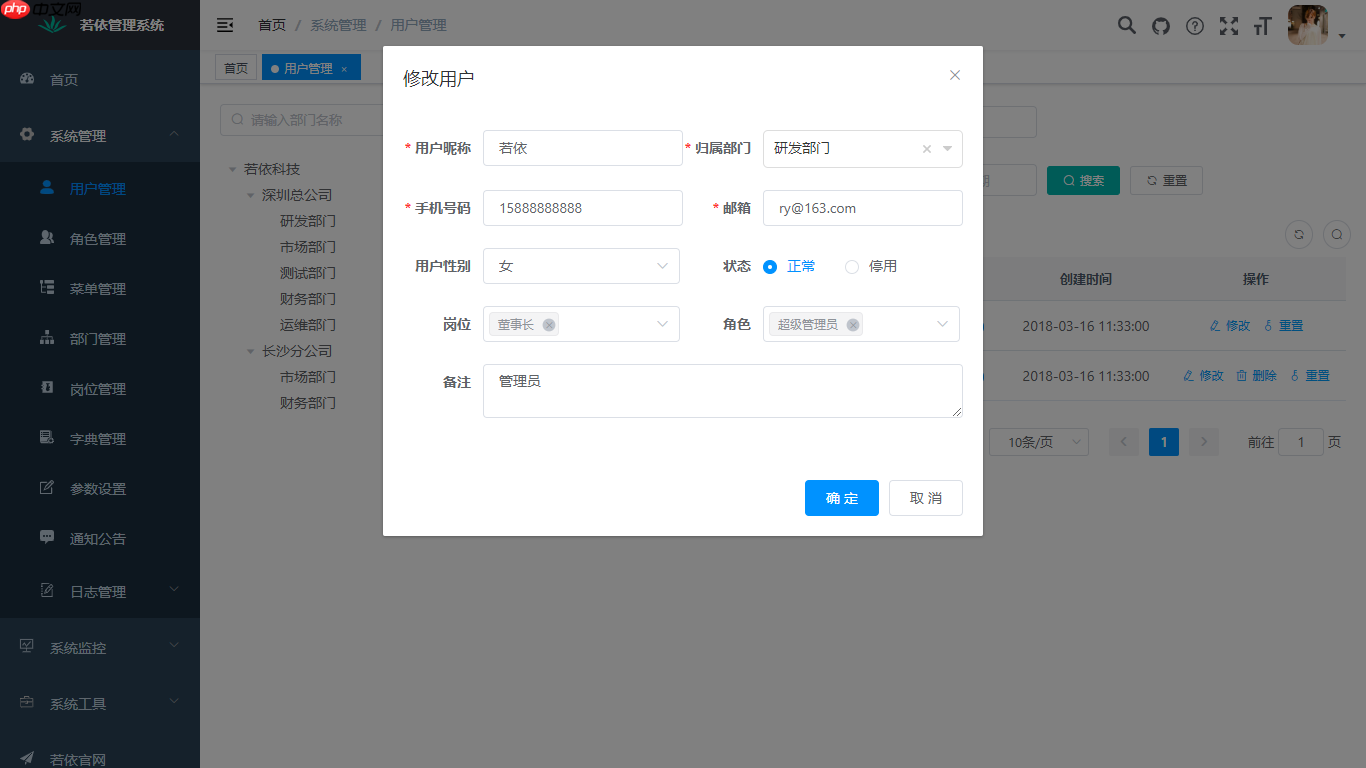The height and width of the screenshot is (768, 1366).
Task: Remove 超级管理员 tag using its x icon
Action: 852,324
